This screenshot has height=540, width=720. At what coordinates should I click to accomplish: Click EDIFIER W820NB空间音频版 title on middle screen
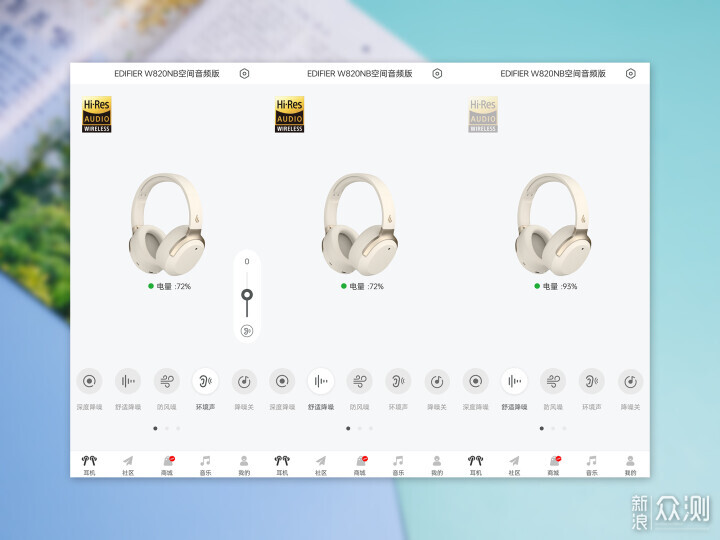[x=360, y=73]
